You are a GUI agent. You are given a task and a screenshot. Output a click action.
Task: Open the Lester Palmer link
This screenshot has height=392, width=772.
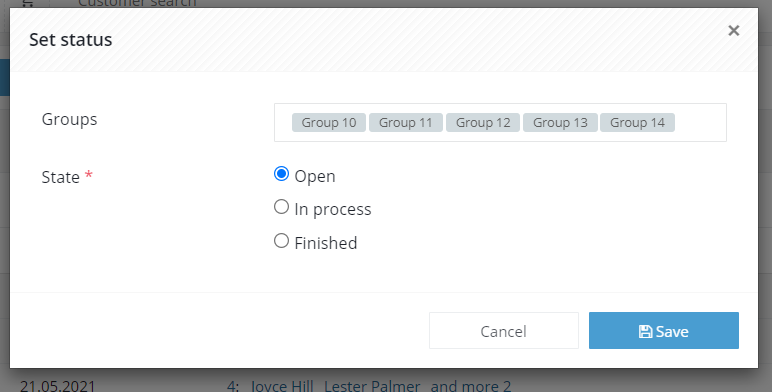[372, 386]
